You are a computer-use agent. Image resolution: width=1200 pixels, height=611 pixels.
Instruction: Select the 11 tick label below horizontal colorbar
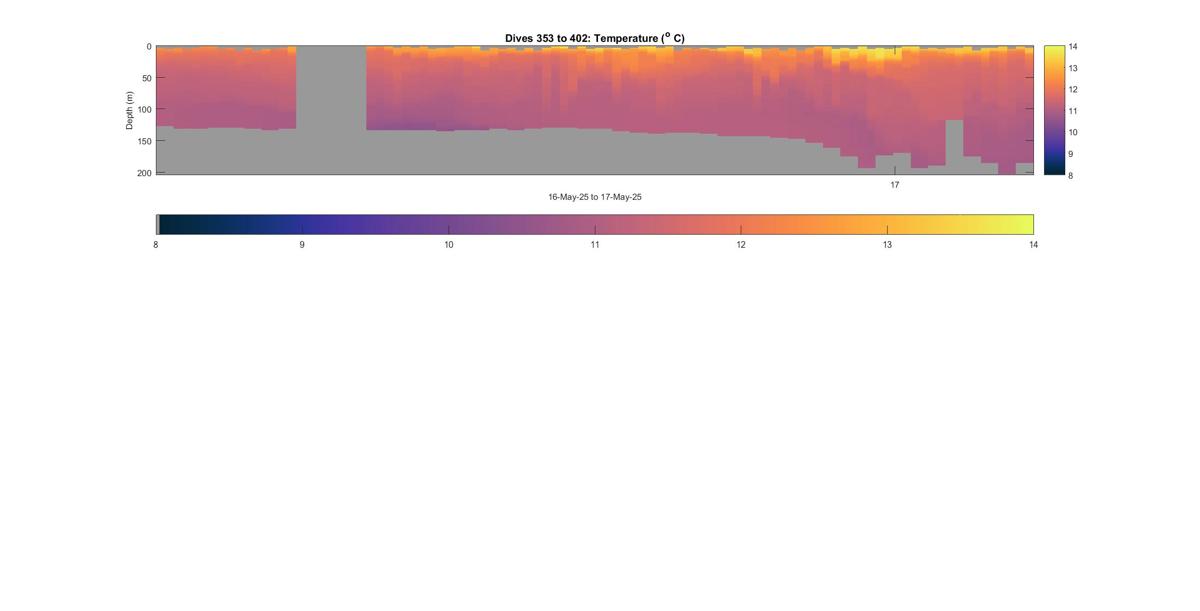[595, 245]
